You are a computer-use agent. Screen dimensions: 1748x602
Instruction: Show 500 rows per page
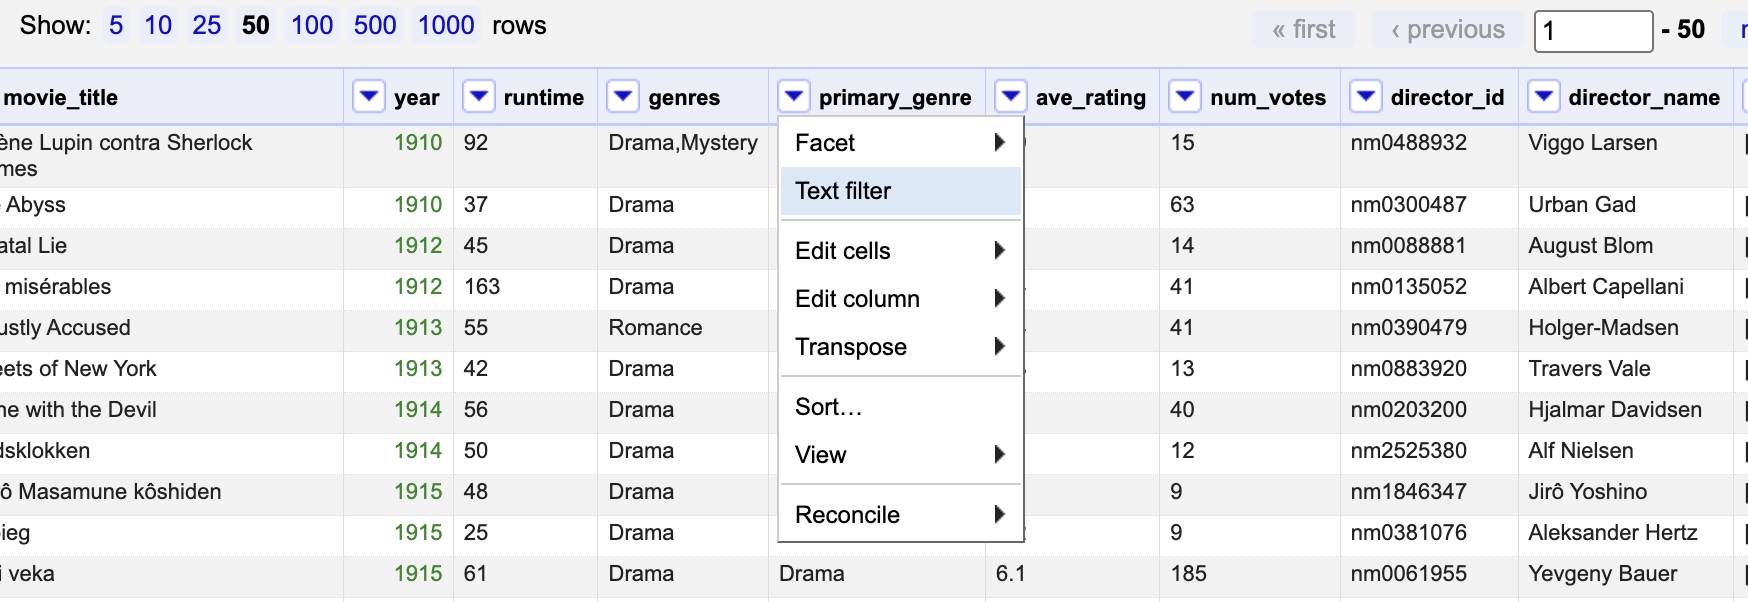click(x=375, y=26)
